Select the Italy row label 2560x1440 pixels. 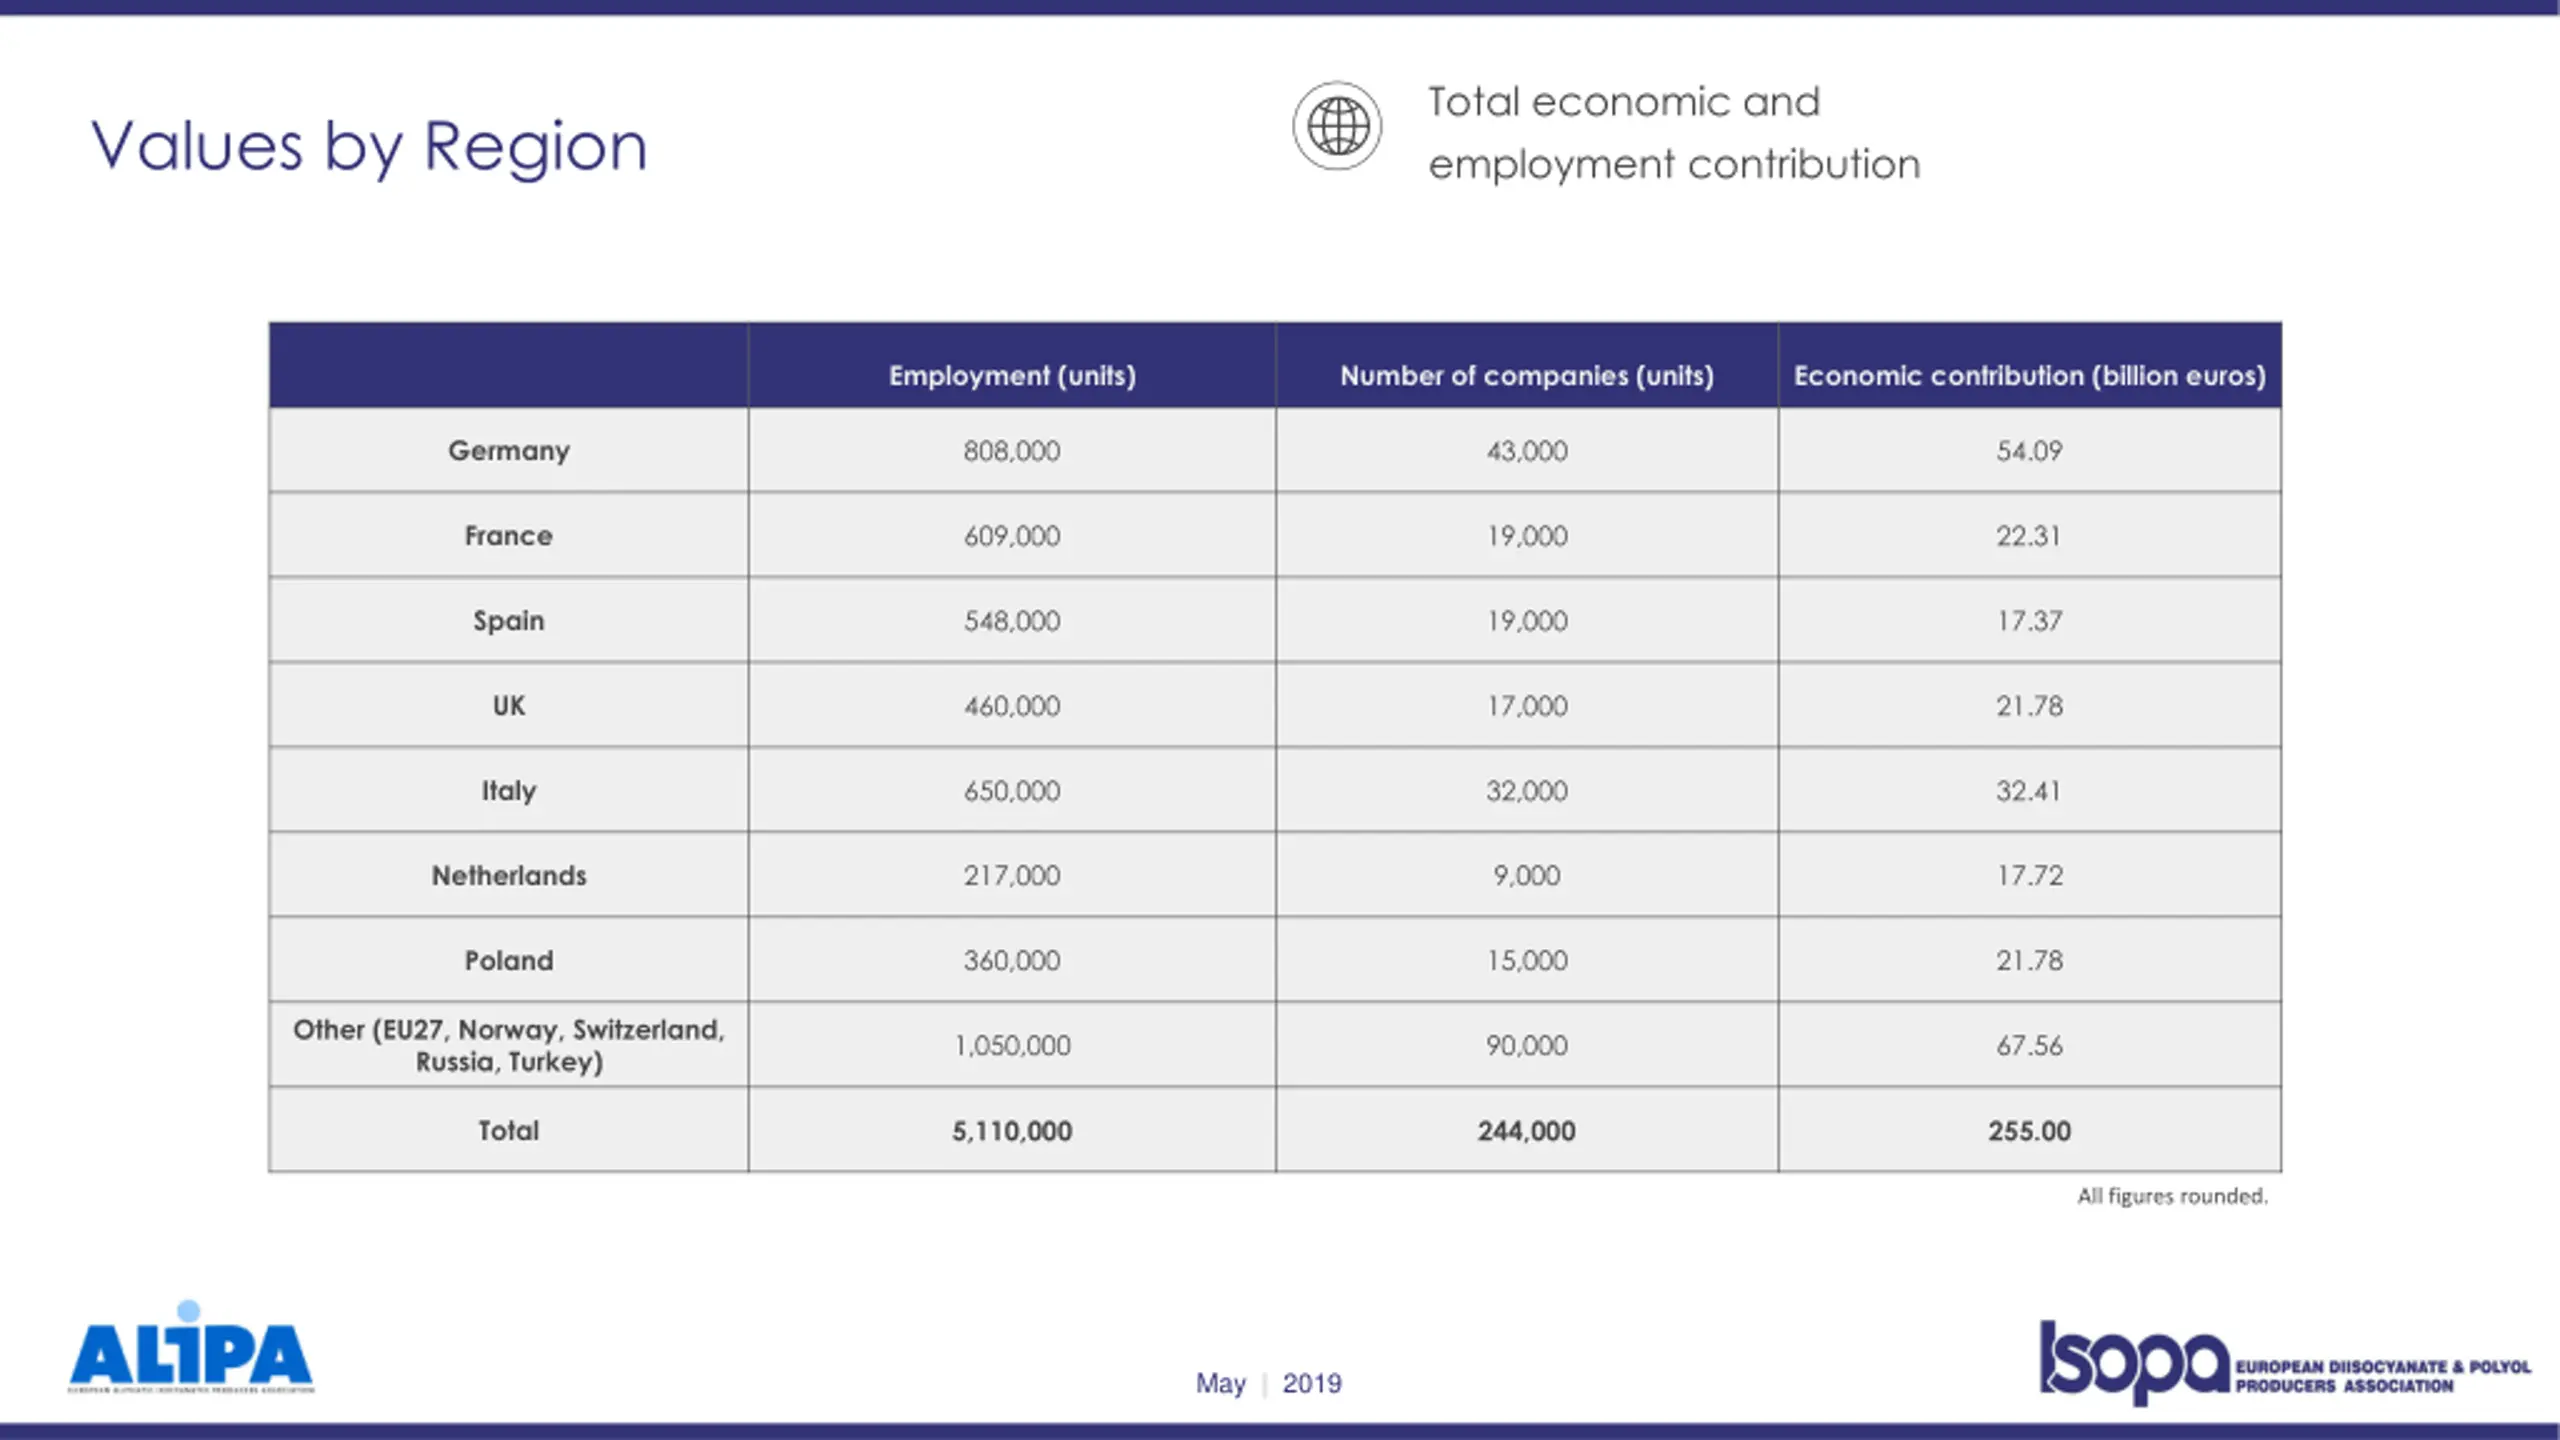(509, 791)
